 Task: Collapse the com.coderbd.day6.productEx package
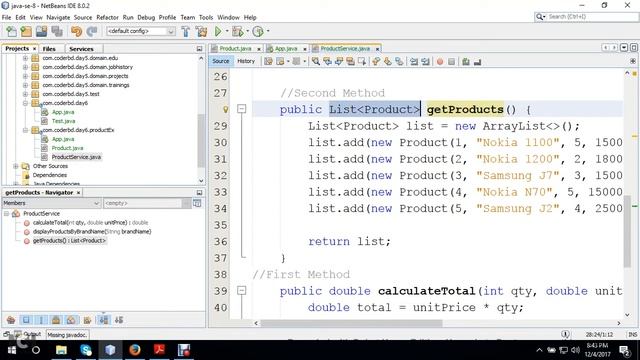[25, 130]
